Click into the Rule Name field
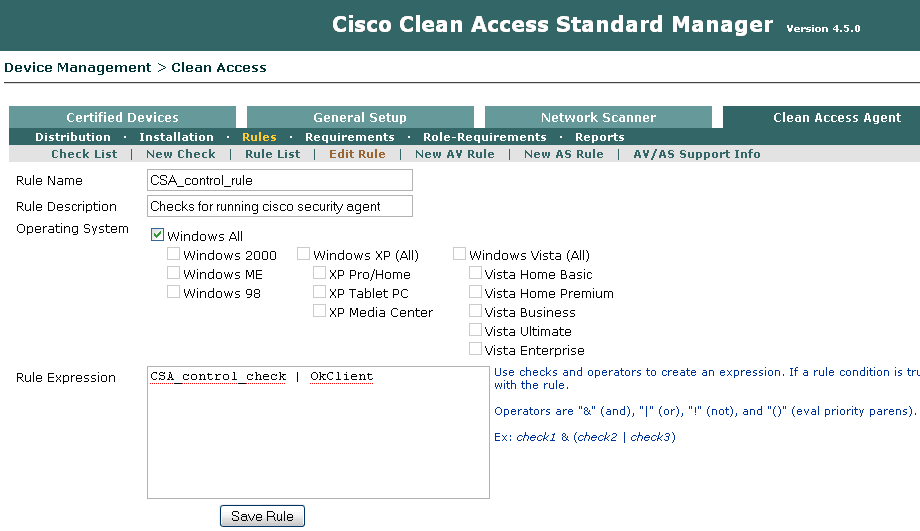Viewport: 920px width, 531px height. pyautogui.click(x=279, y=180)
